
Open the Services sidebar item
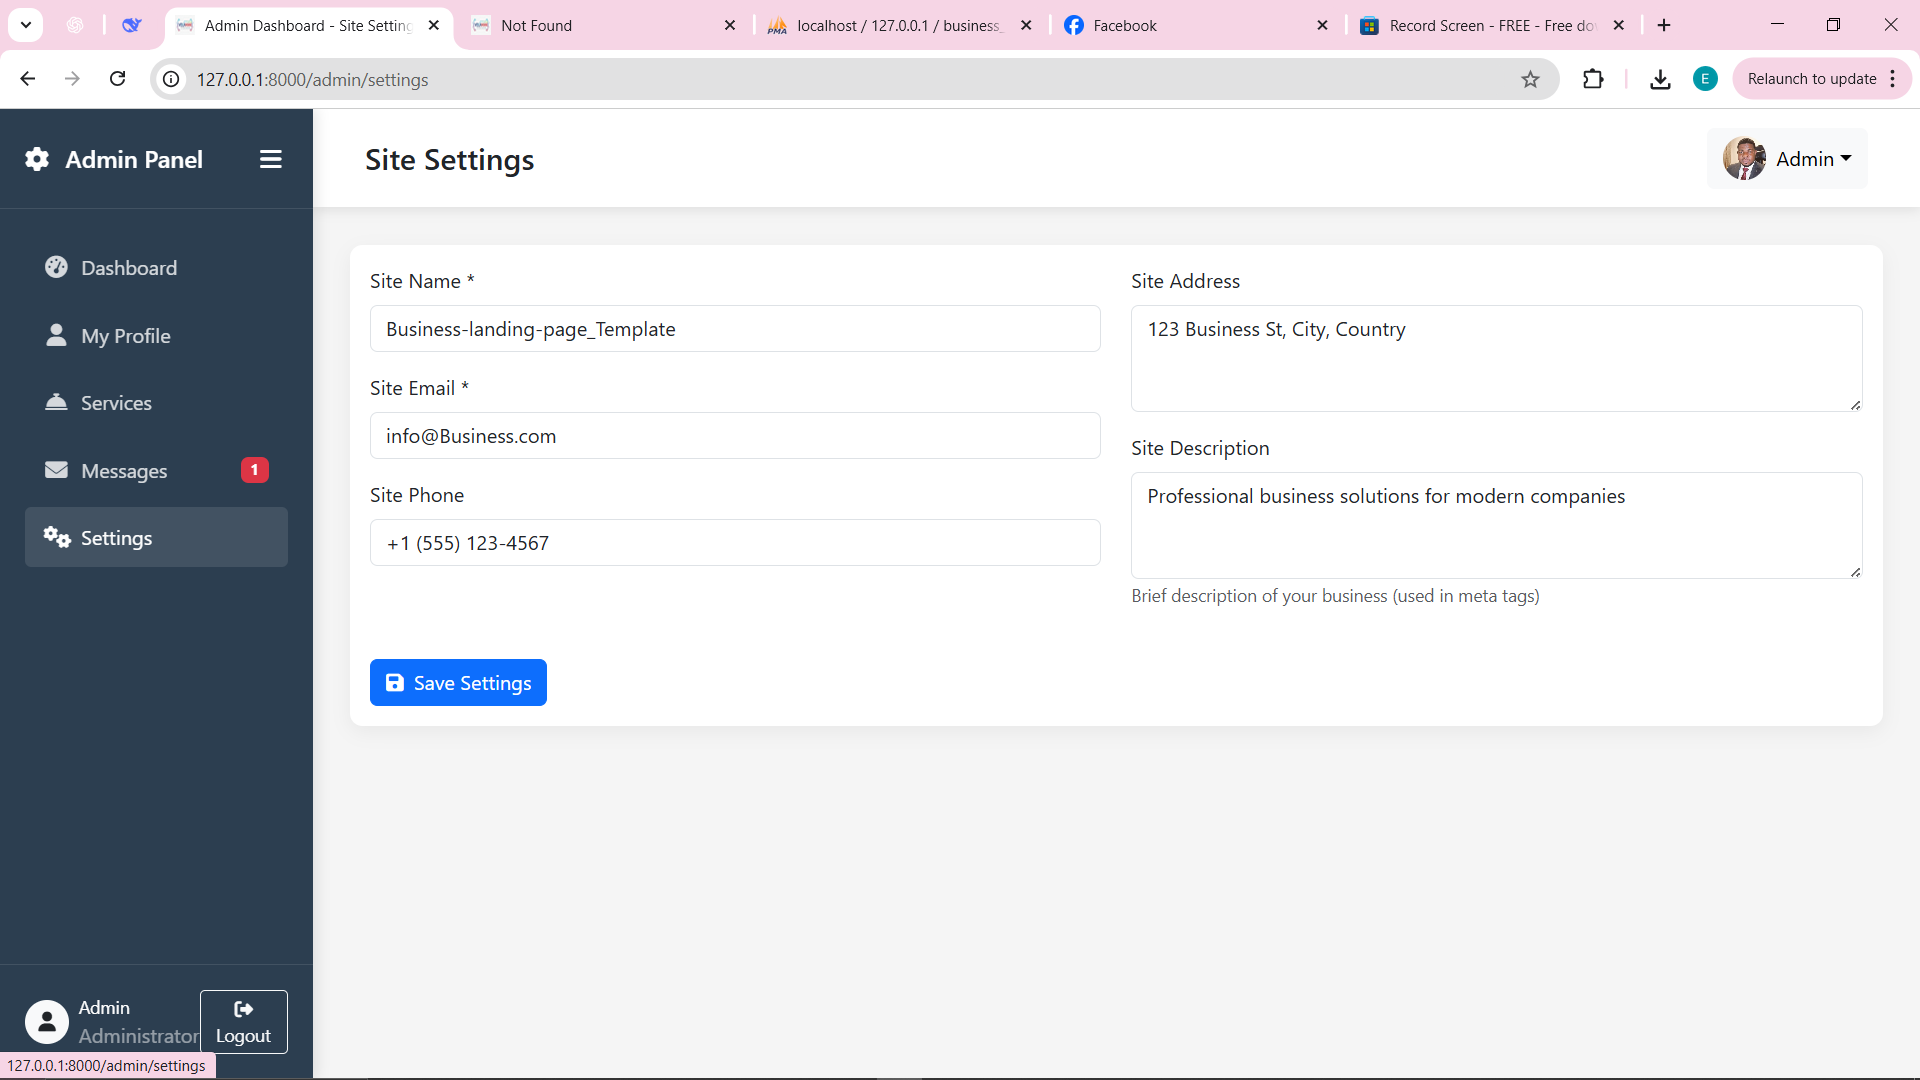coord(116,403)
